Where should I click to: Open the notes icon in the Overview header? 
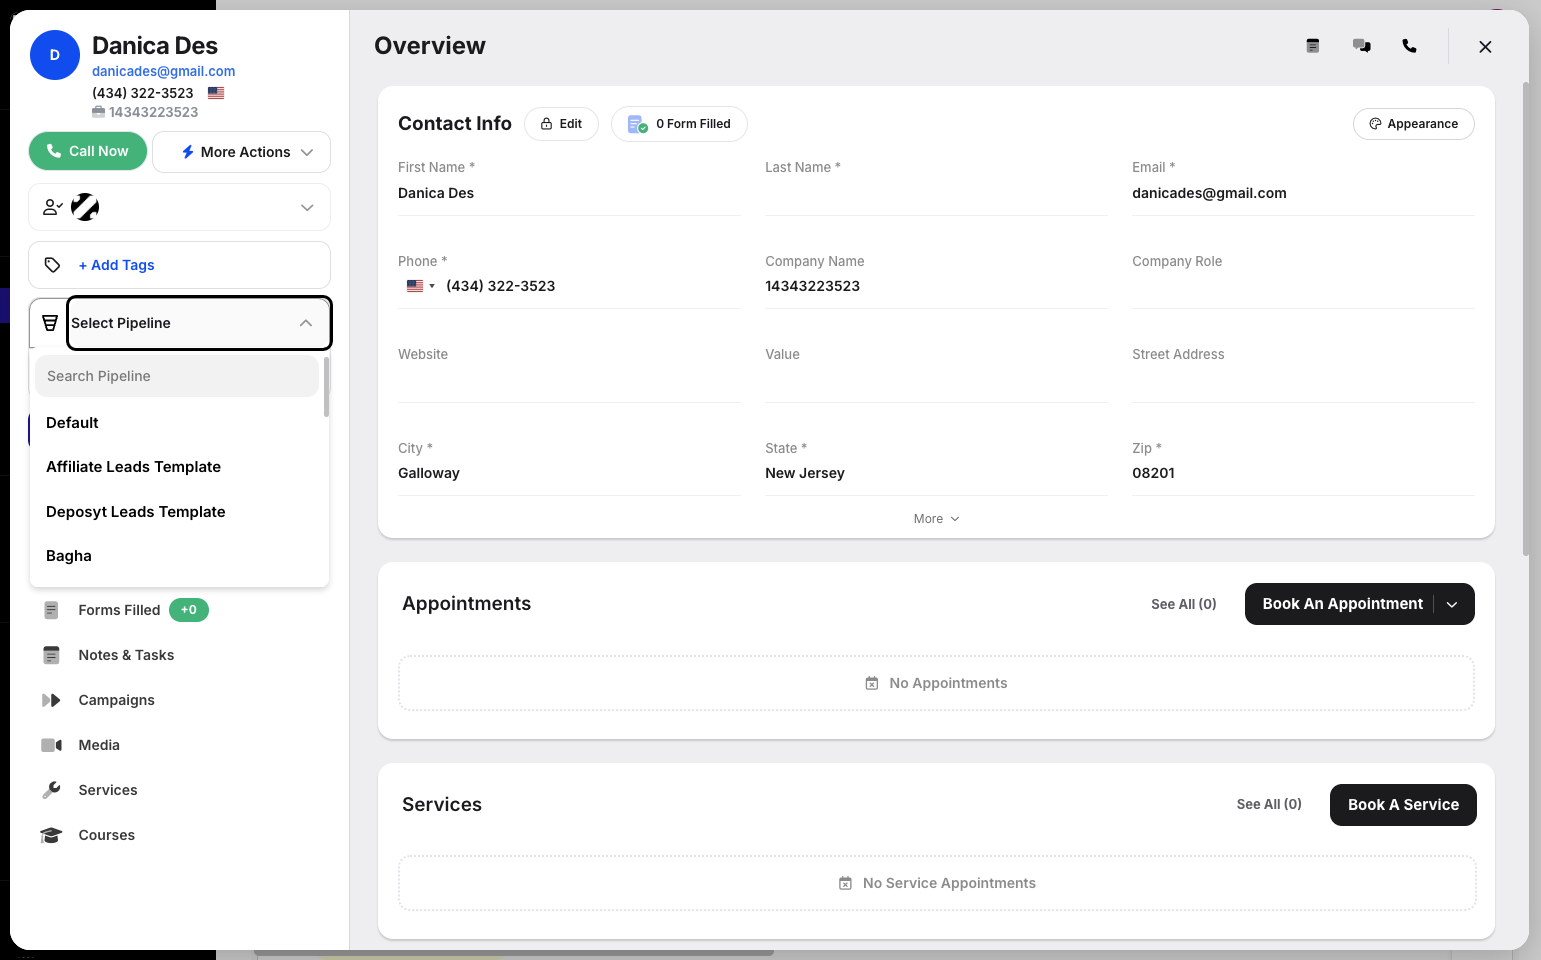pos(1313,46)
